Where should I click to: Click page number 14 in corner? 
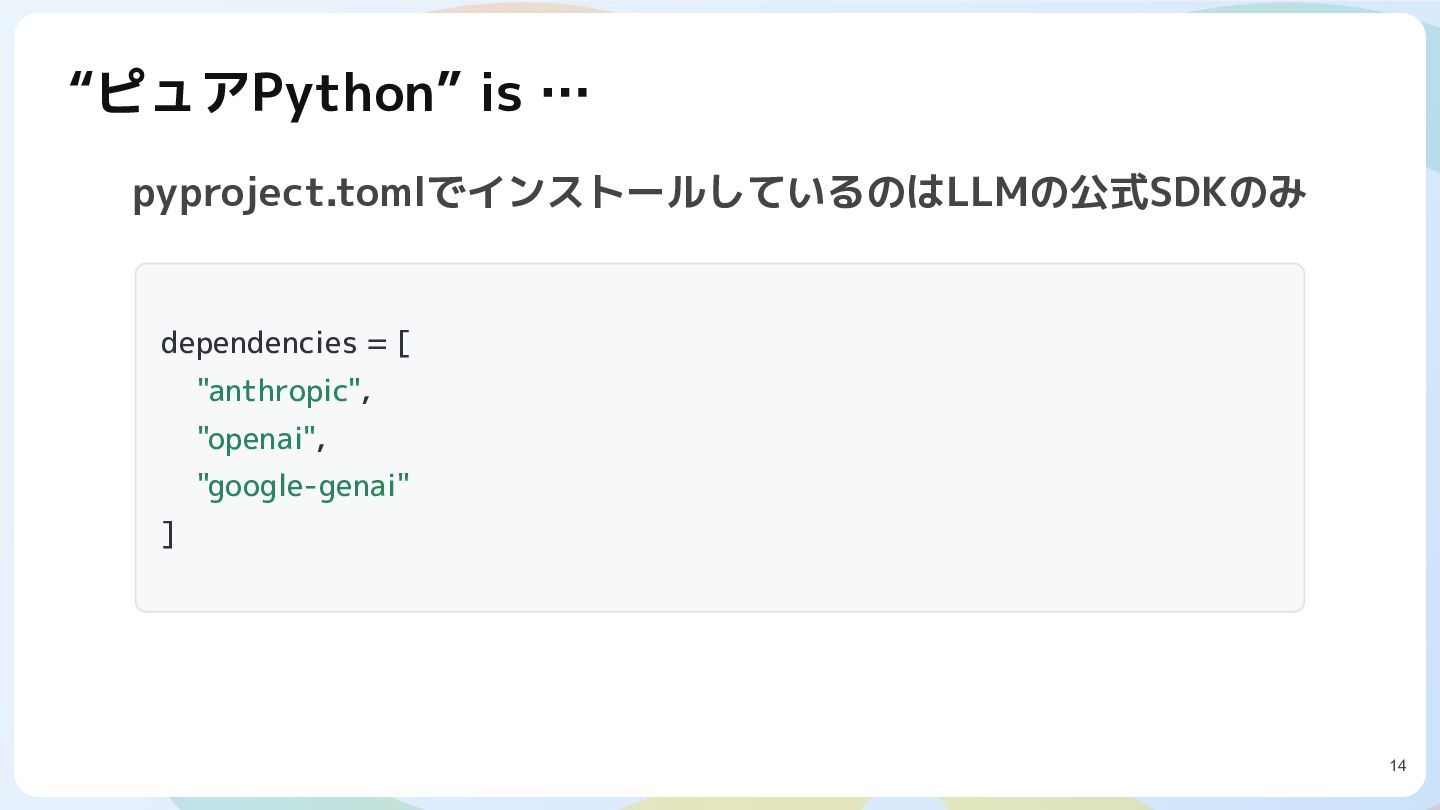(x=1398, y=766)
